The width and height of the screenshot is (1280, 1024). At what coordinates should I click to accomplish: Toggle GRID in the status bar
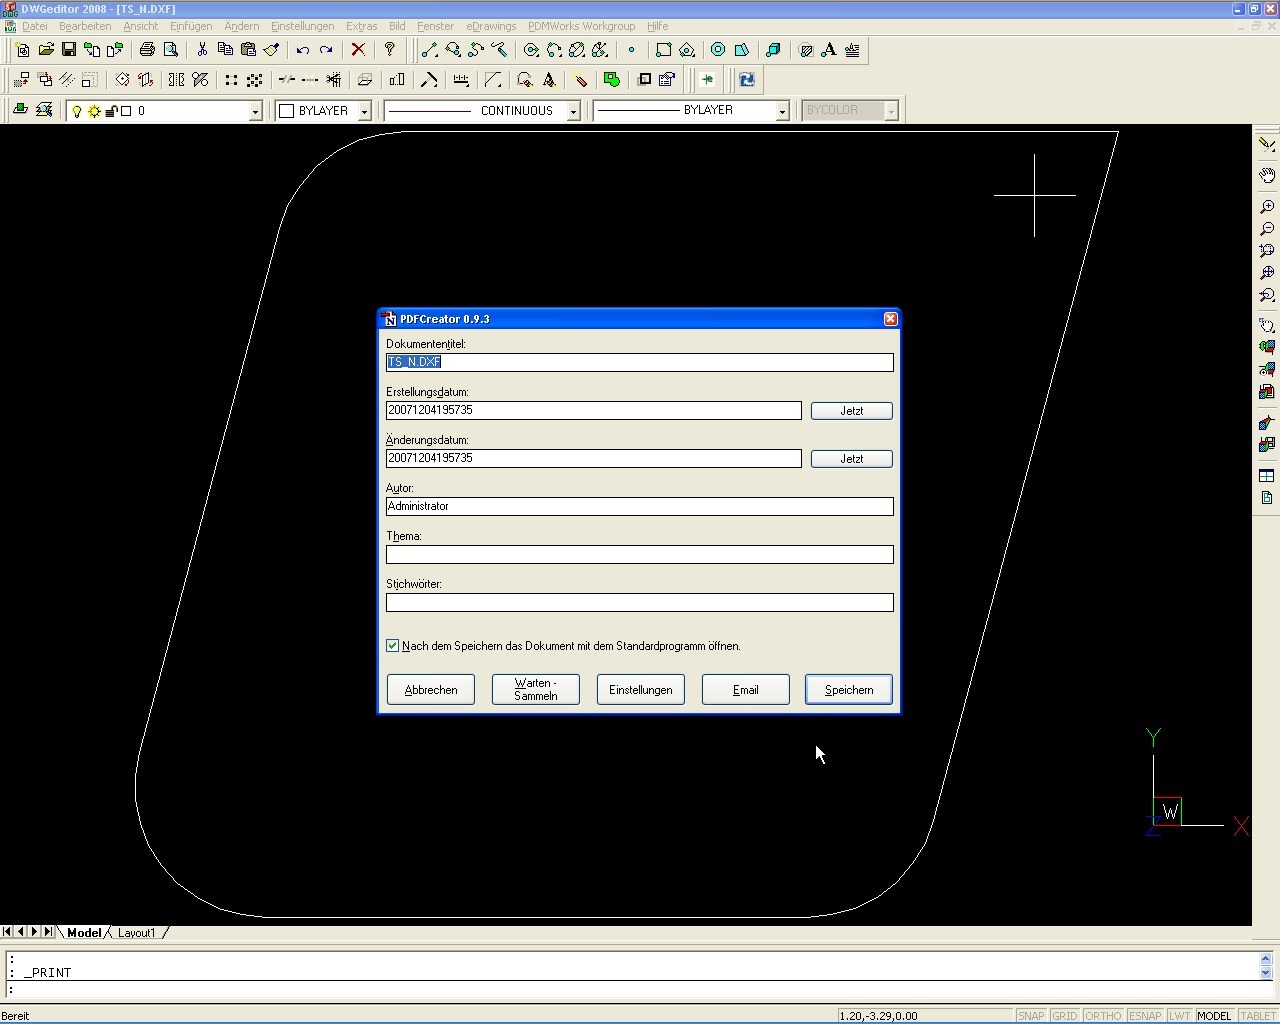coord(1065,1016)
